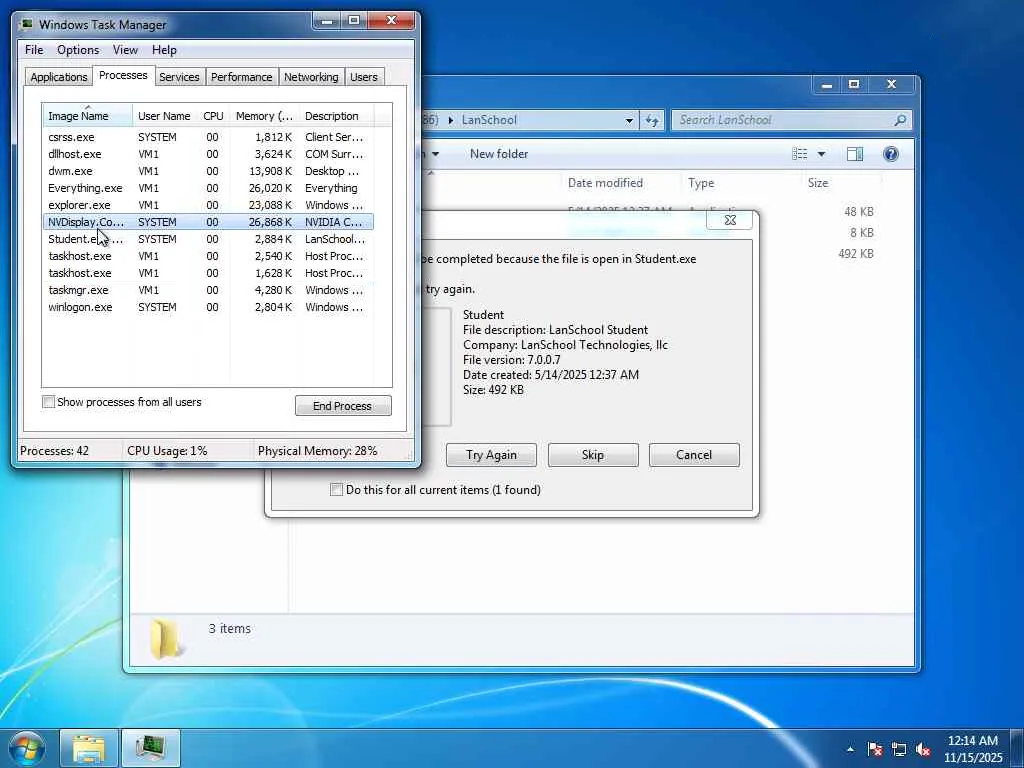
Task: Click Task Manager title bar icon
Action: pos(26,25)
